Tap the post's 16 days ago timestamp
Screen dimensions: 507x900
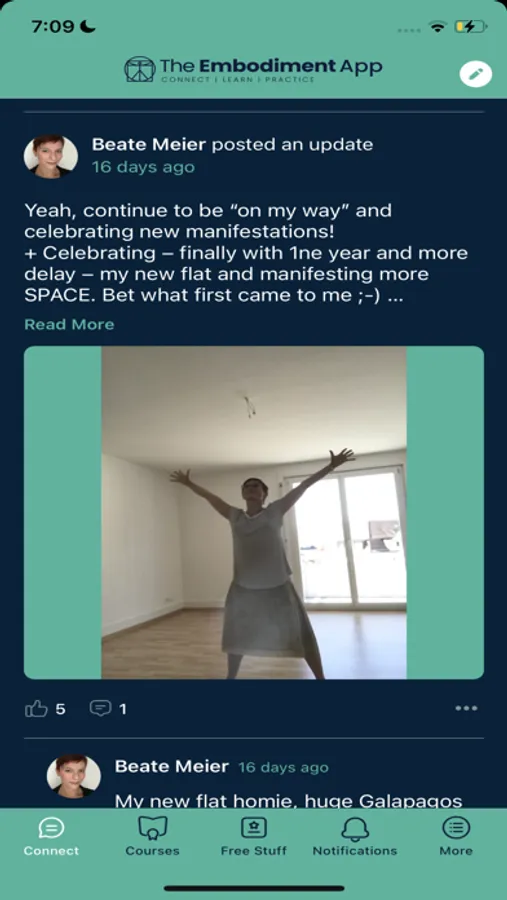(x=143, y=167)
